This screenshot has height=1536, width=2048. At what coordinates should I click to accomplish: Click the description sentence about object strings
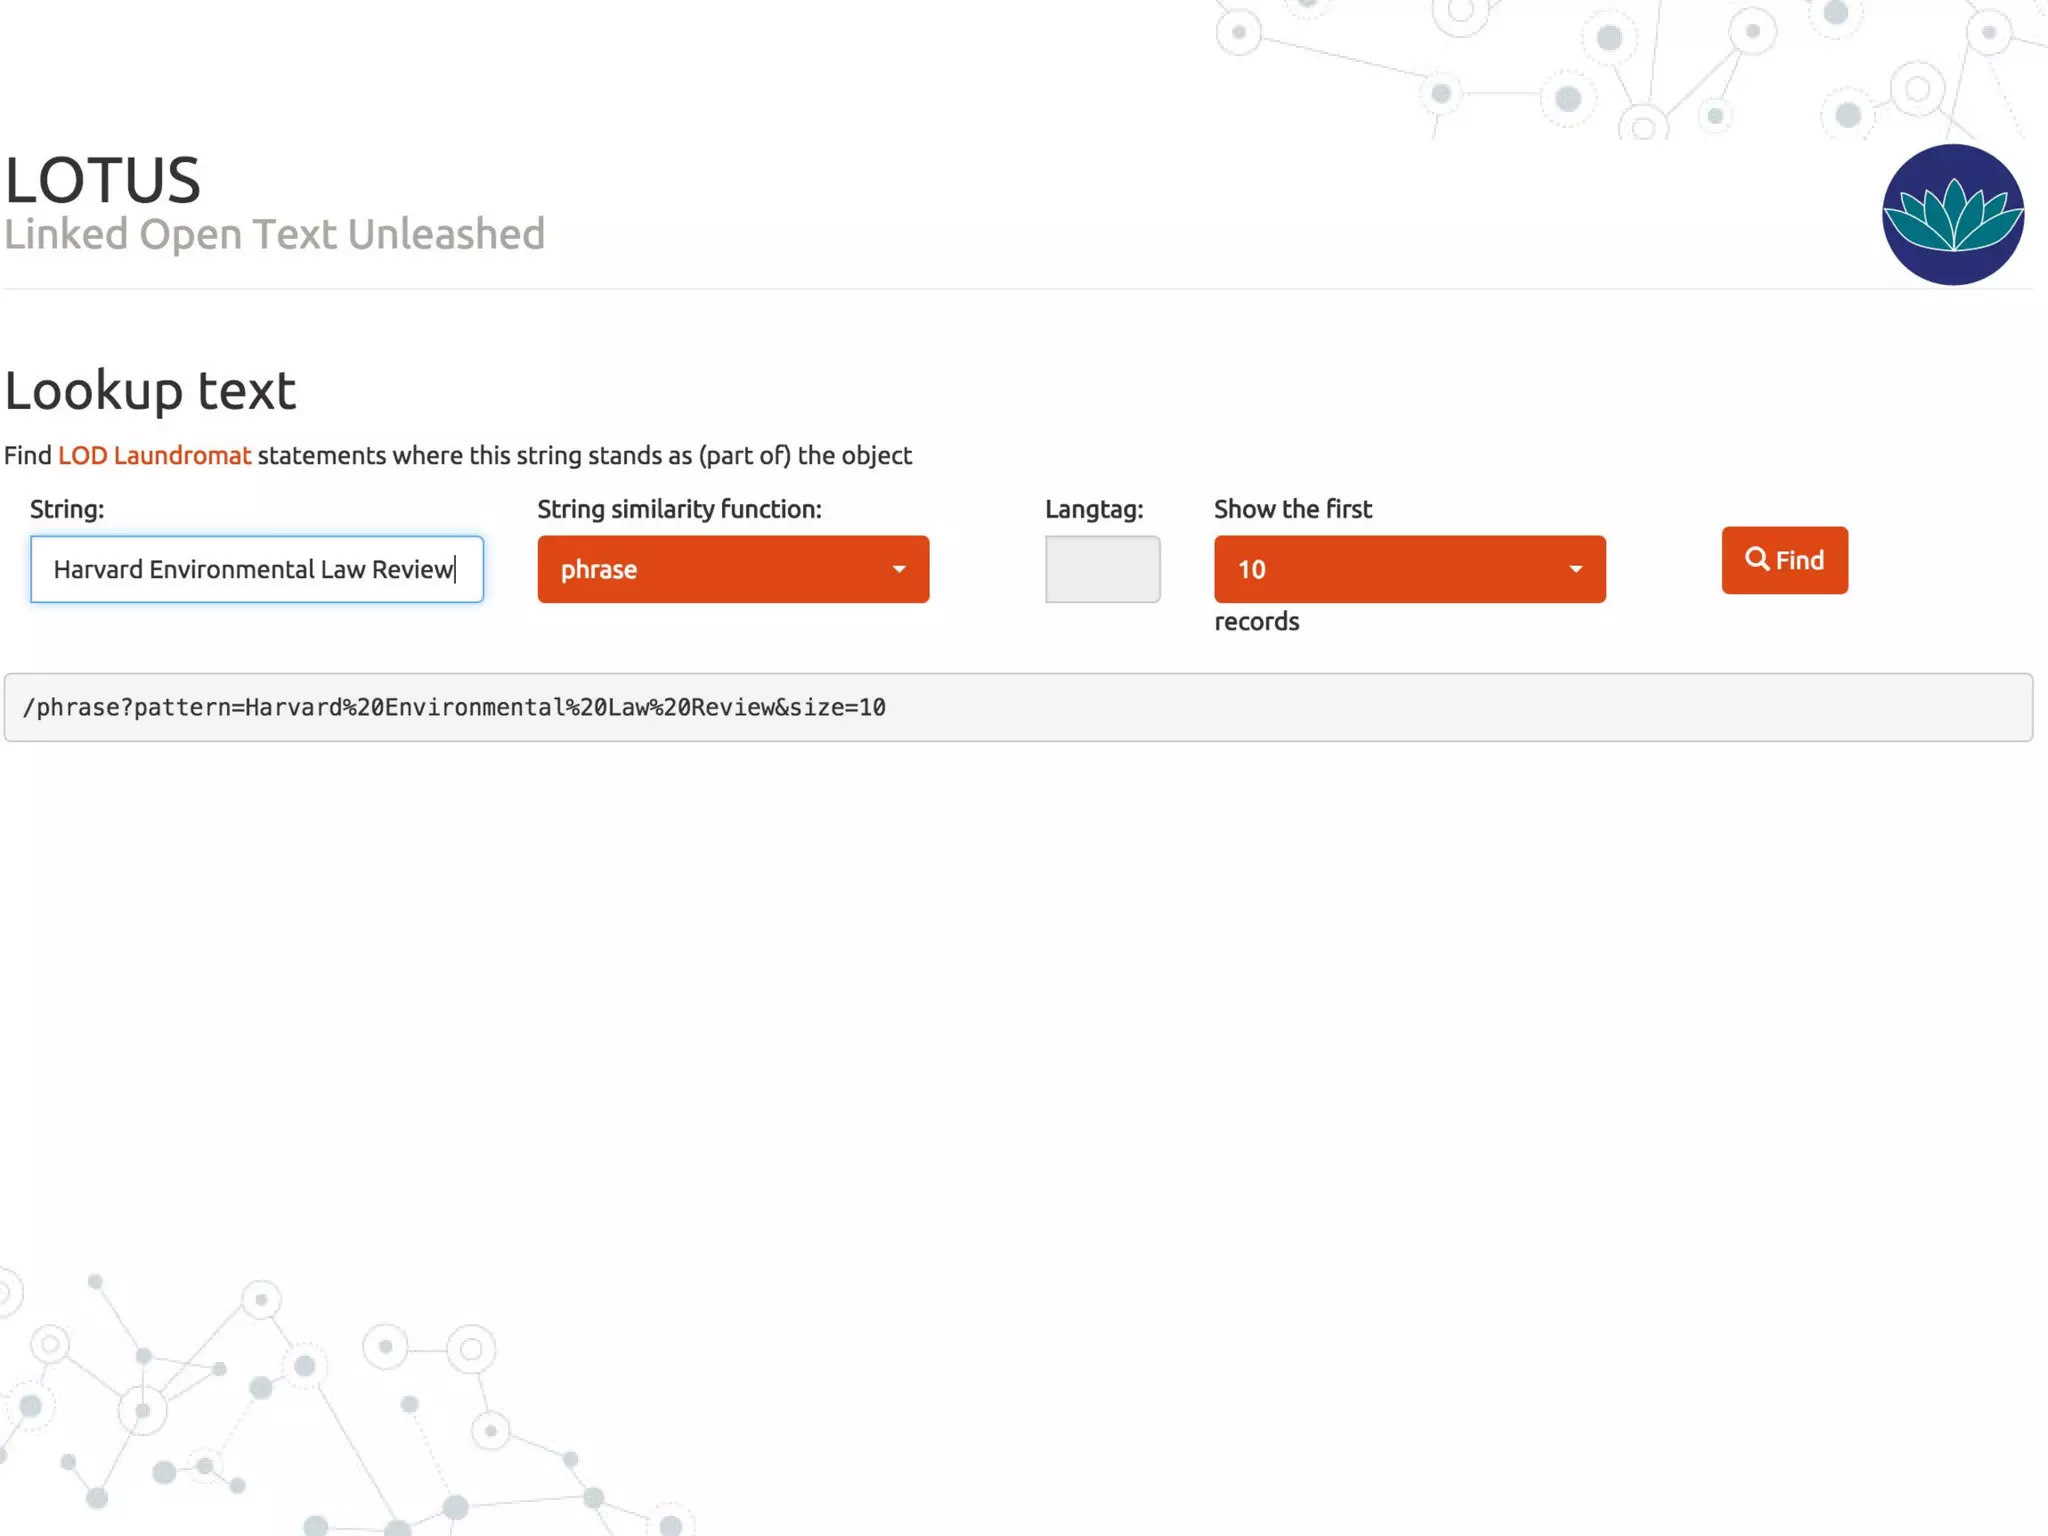pos(585,456)
